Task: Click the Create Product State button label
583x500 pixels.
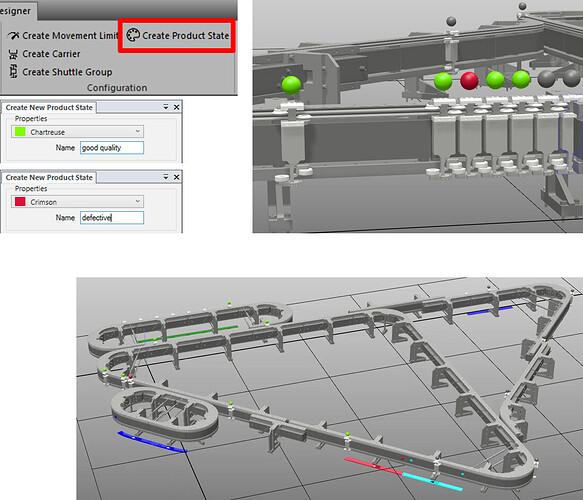Action: (186, 36)
